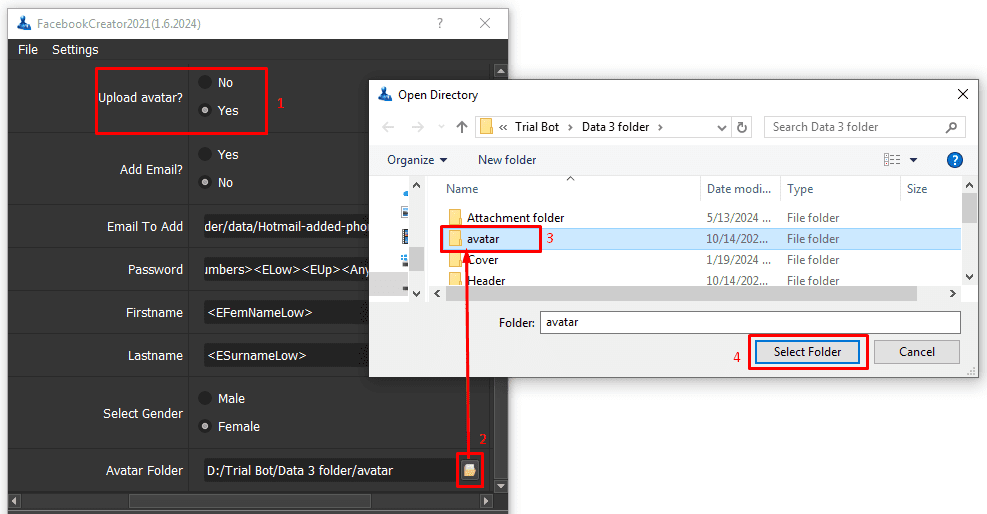Screen dimensions: 987x514
Task: Click navigation pane scroll up arrow
Action: (x=416, y=186)
